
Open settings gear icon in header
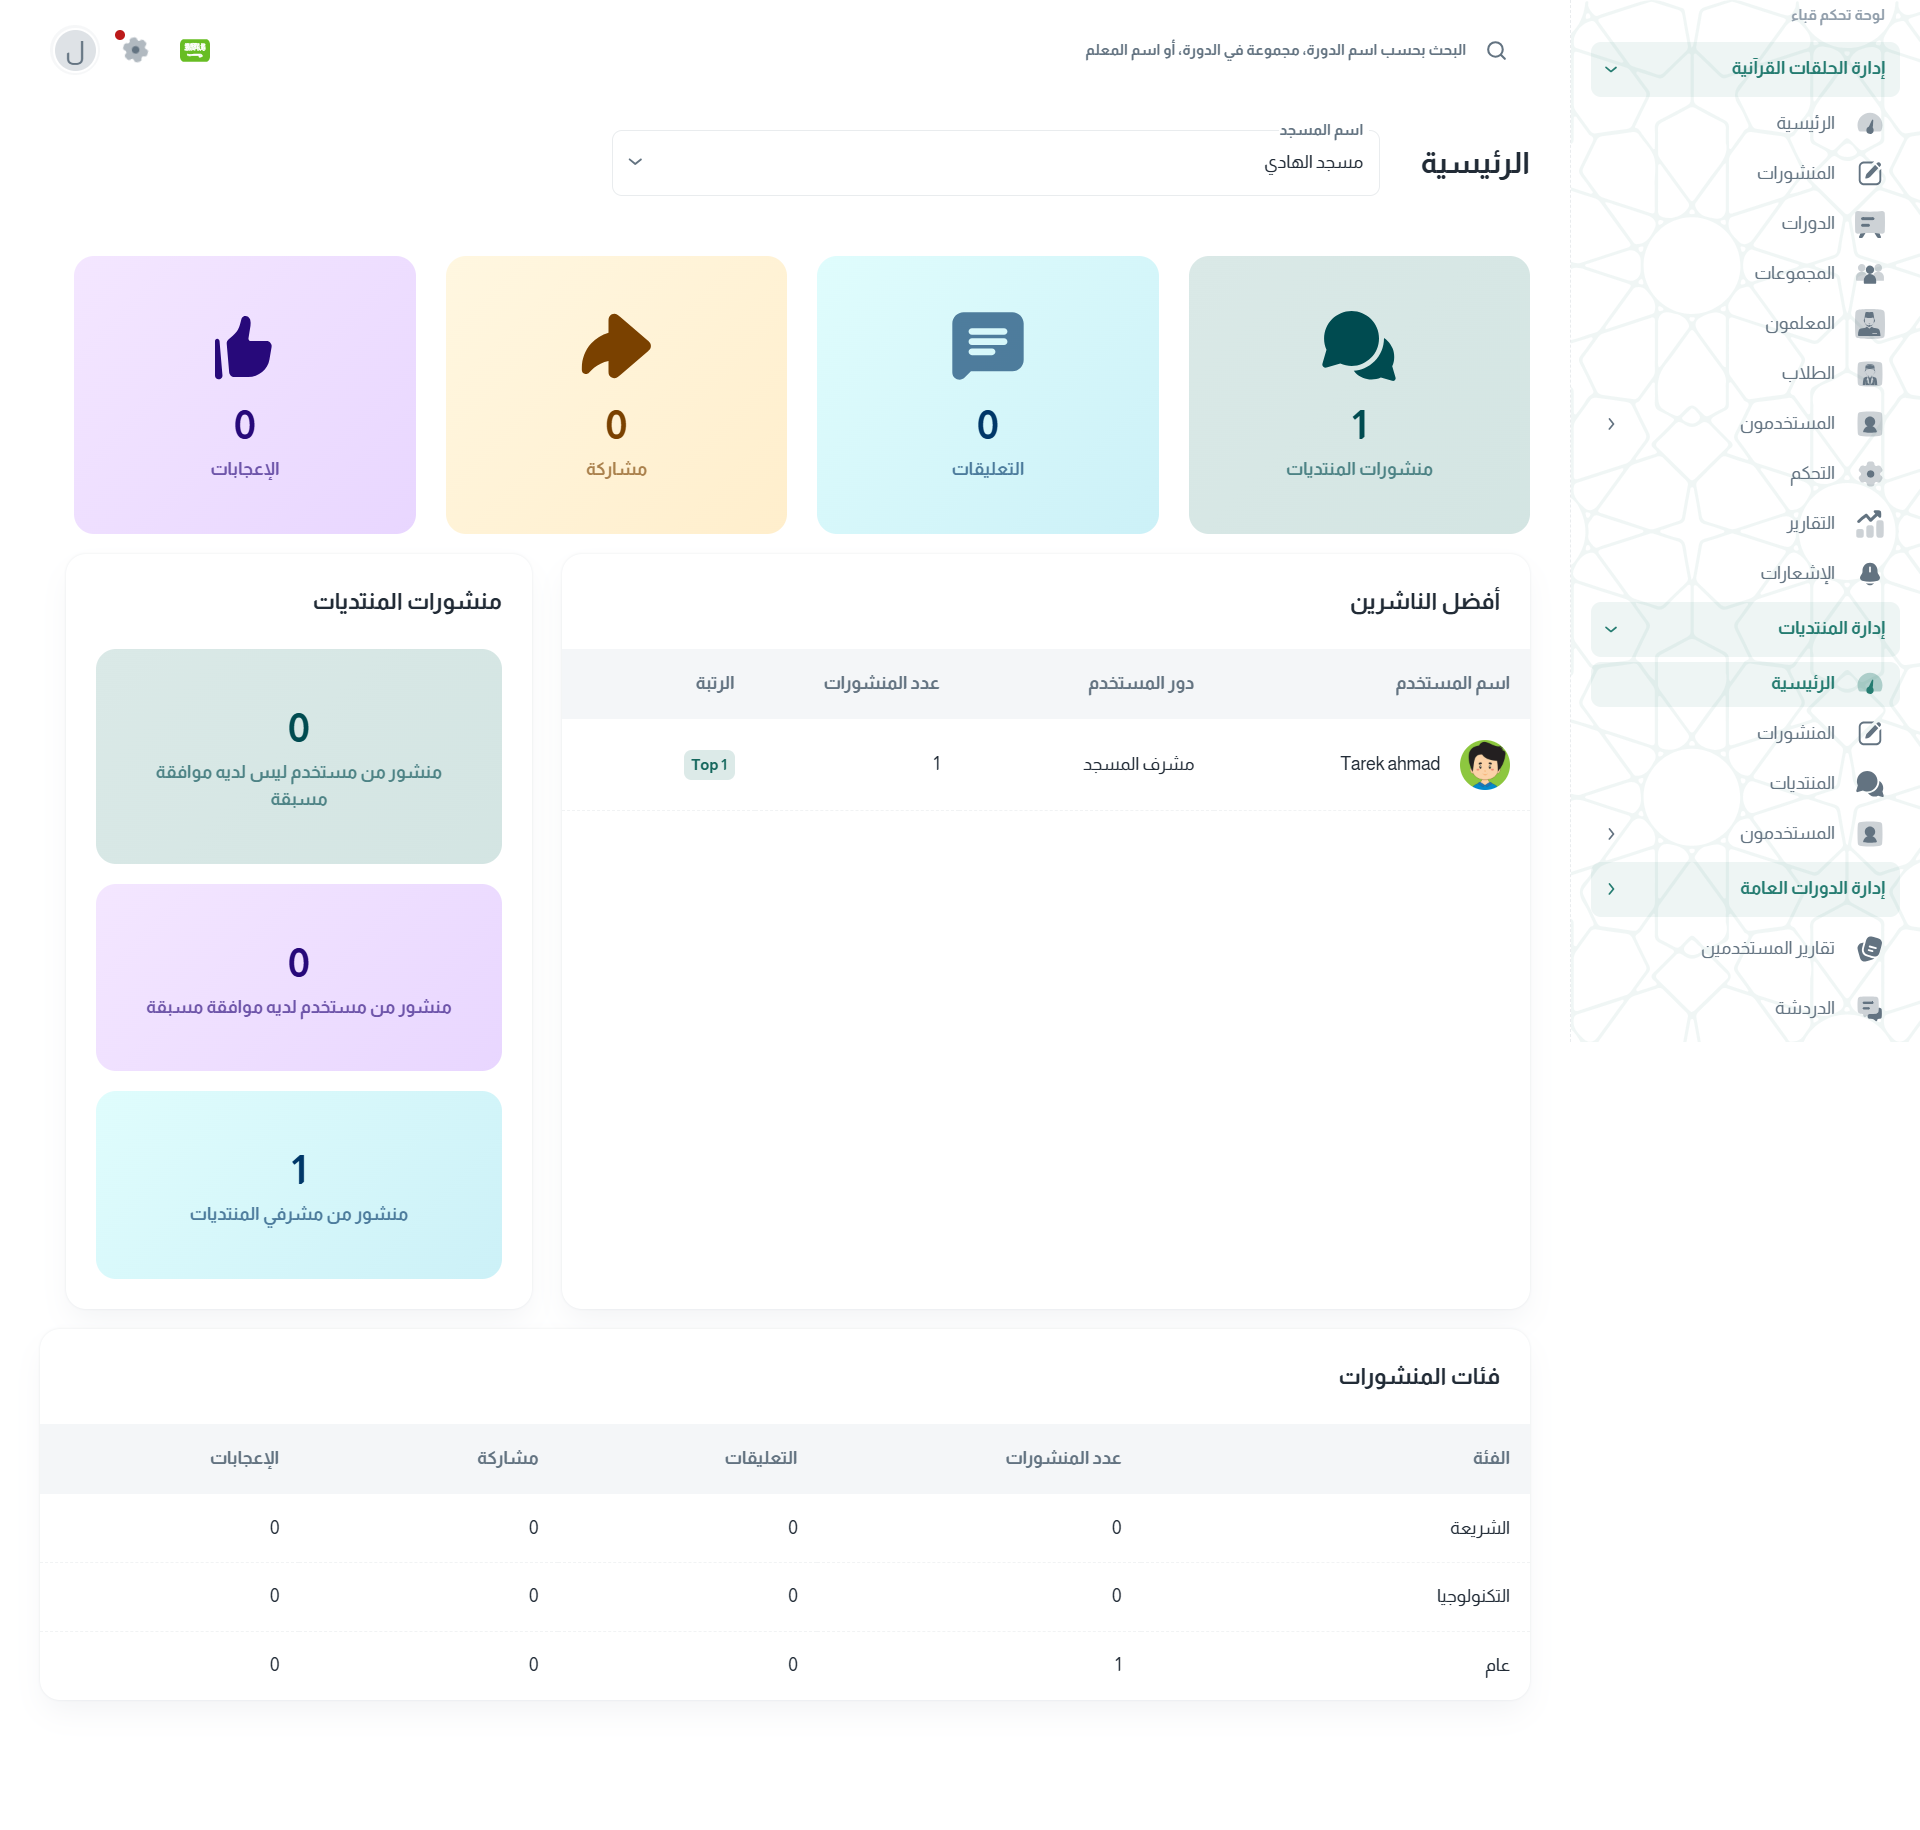(135, 50)
